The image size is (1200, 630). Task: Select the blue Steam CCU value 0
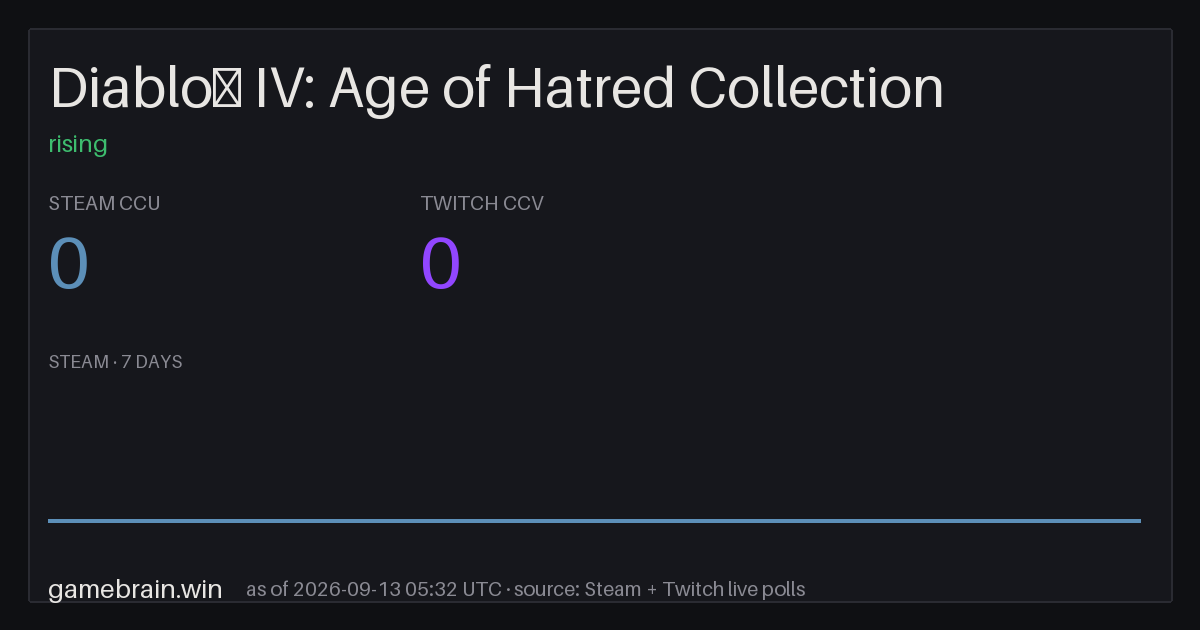pos(69,265)
